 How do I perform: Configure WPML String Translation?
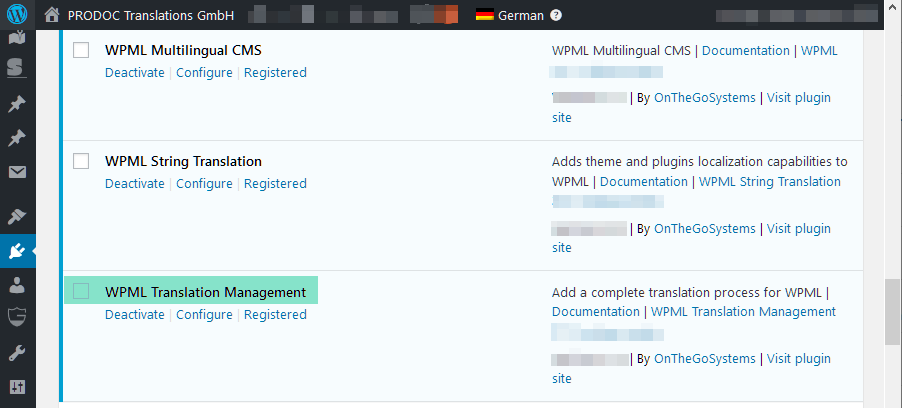point(204,184)
